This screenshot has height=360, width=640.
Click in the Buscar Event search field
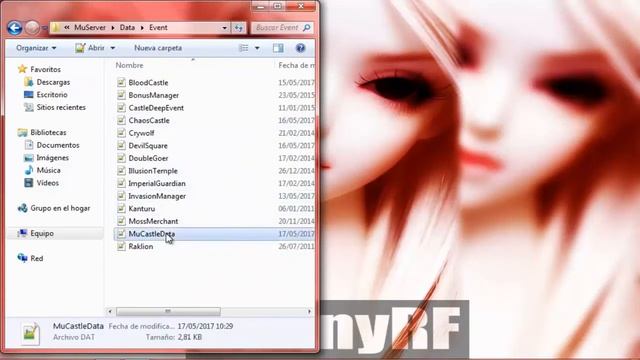[278, 28]
